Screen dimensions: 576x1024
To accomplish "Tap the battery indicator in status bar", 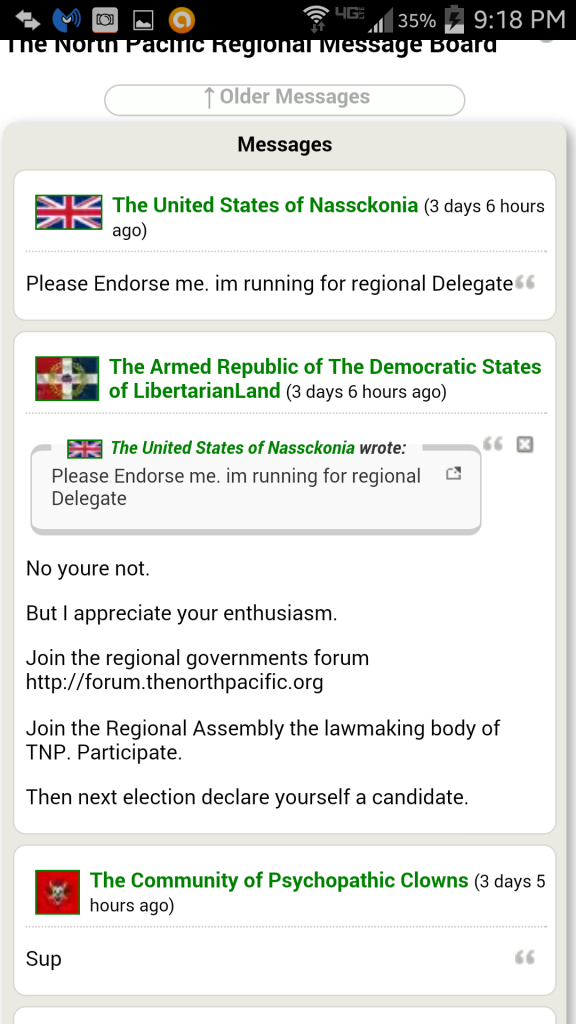I will pos(453,20).
